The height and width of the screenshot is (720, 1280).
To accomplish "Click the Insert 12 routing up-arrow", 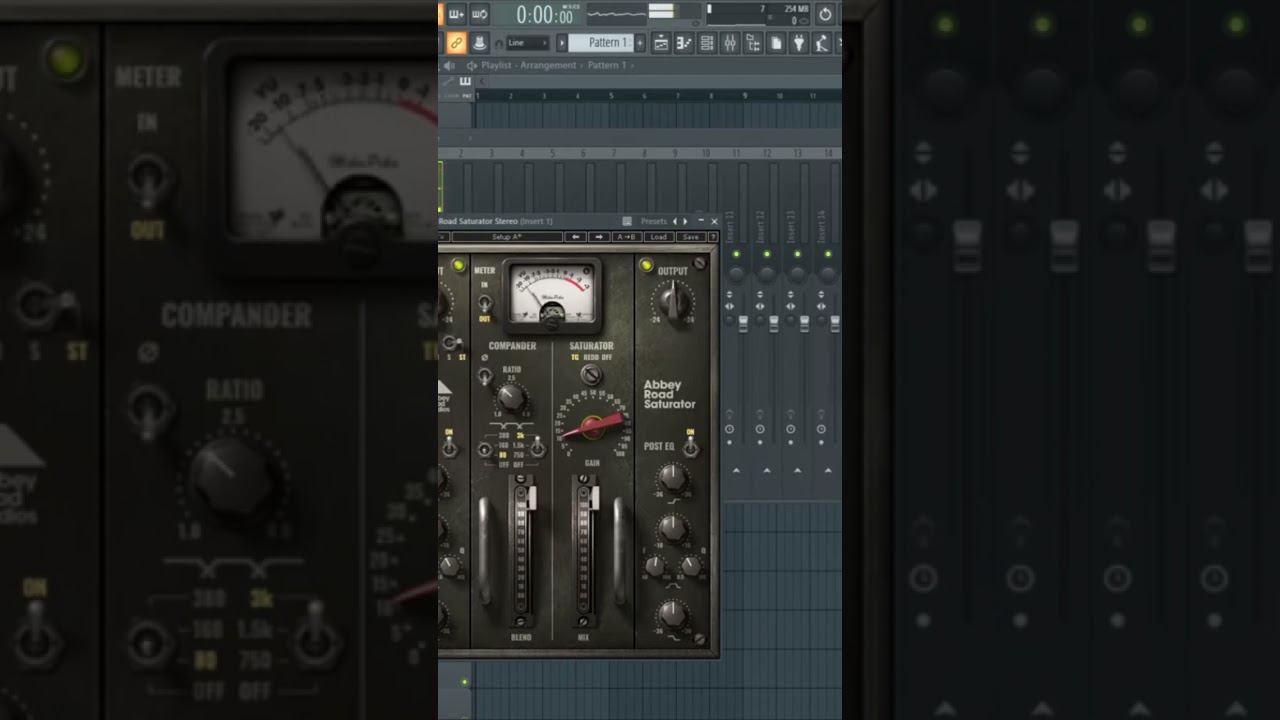I will tap(767, 469).
